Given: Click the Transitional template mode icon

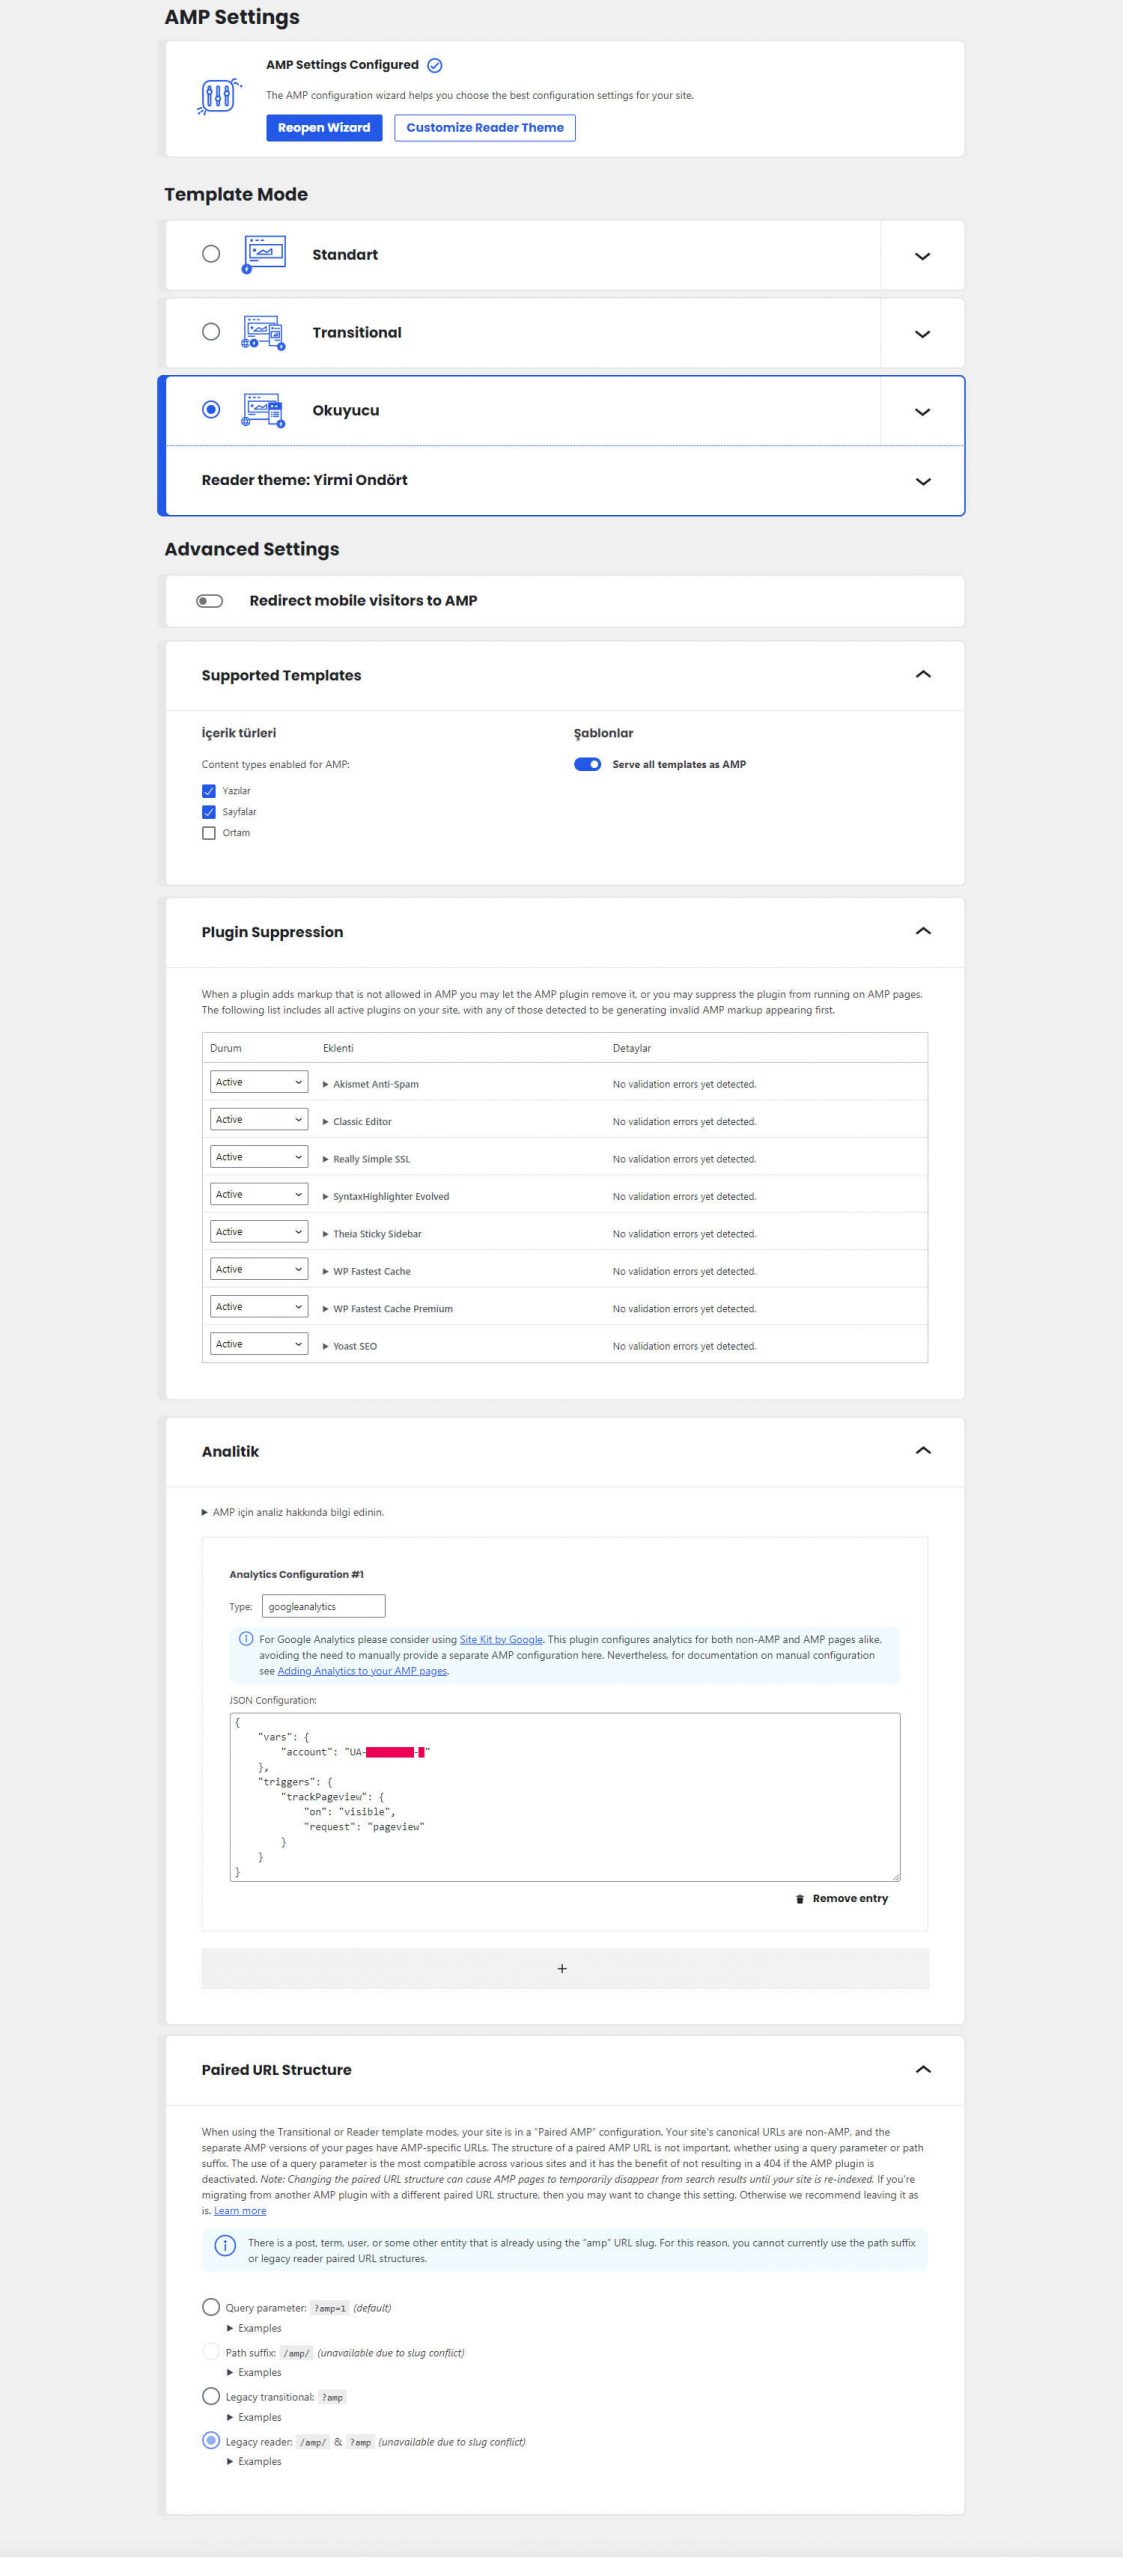Looking at the screenshot, I should (x=264, y=332).
